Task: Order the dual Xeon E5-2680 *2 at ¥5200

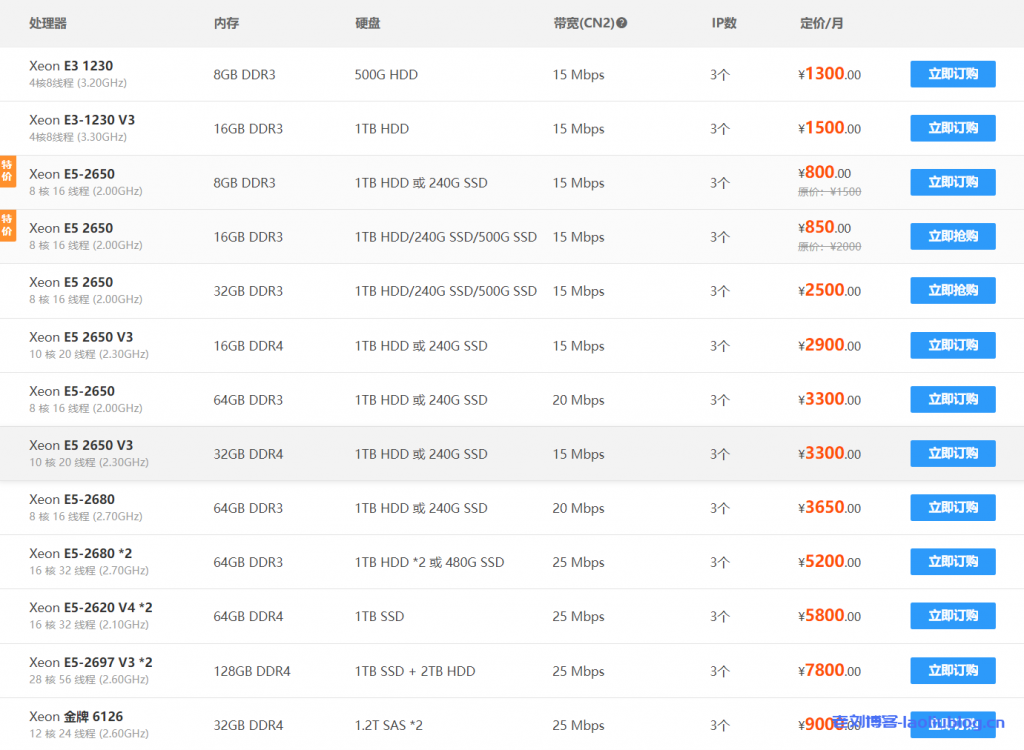Action: tap(952, 562)
